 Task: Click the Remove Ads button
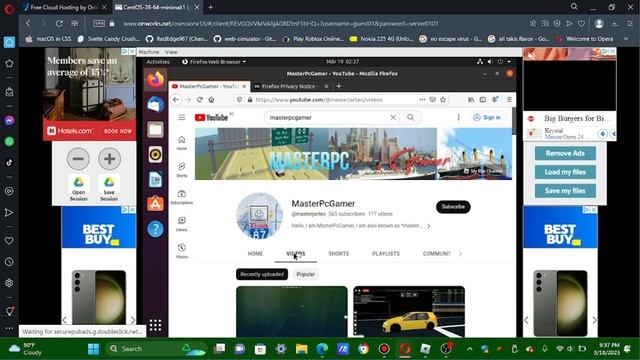tap(565, 153)
